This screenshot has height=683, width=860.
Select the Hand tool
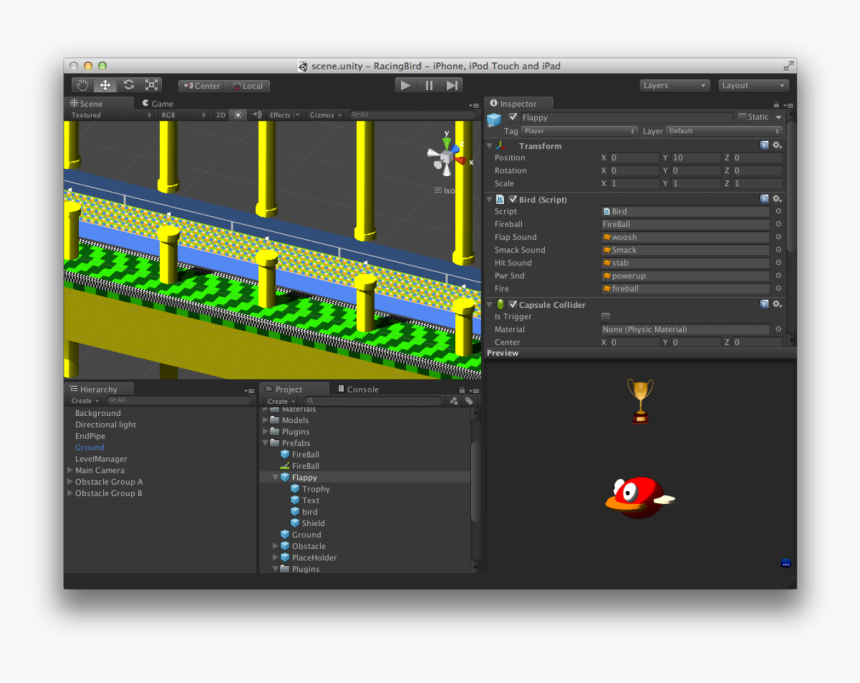pos(82,85)
